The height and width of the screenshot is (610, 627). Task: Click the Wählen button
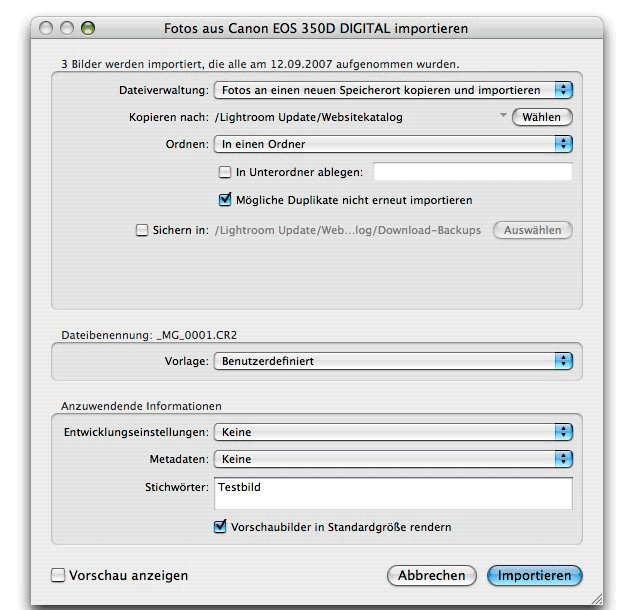tap(542, 117)
